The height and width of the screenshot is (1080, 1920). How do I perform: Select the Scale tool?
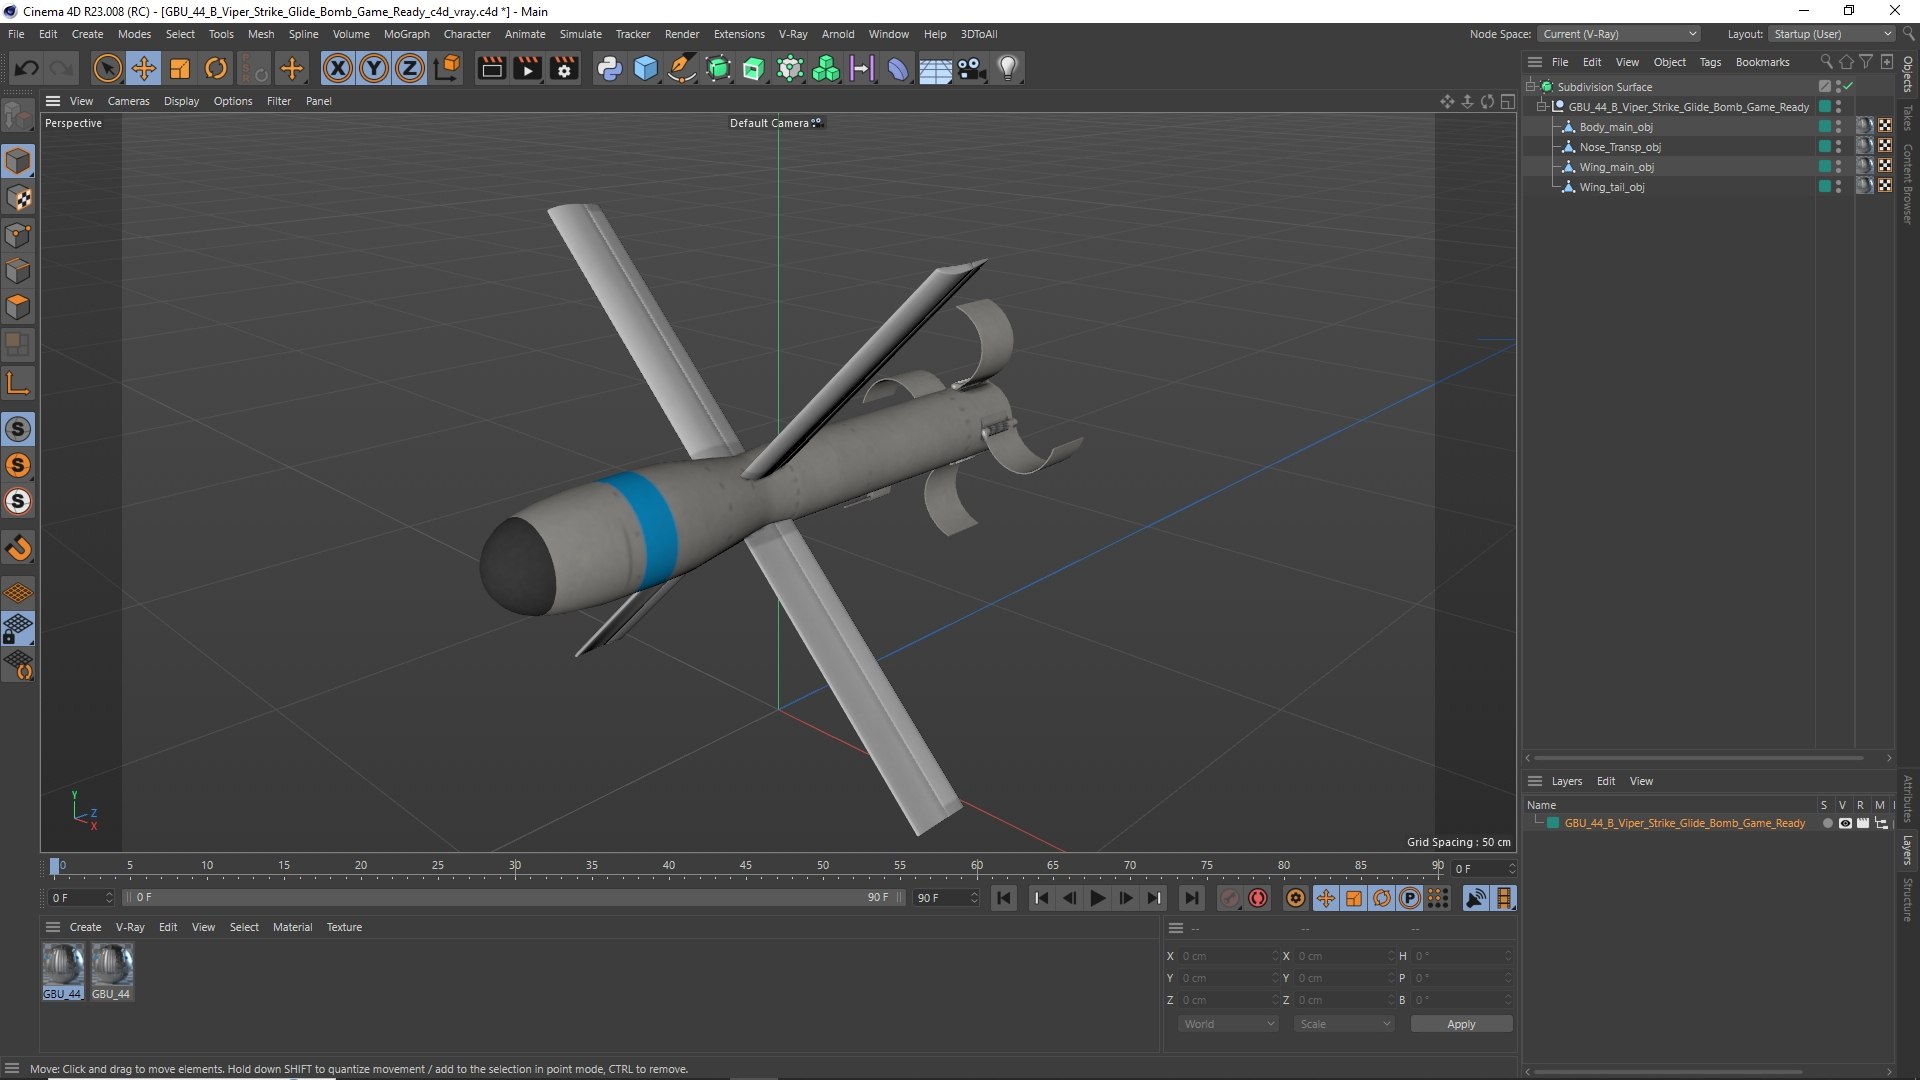(x=180, y=68)
